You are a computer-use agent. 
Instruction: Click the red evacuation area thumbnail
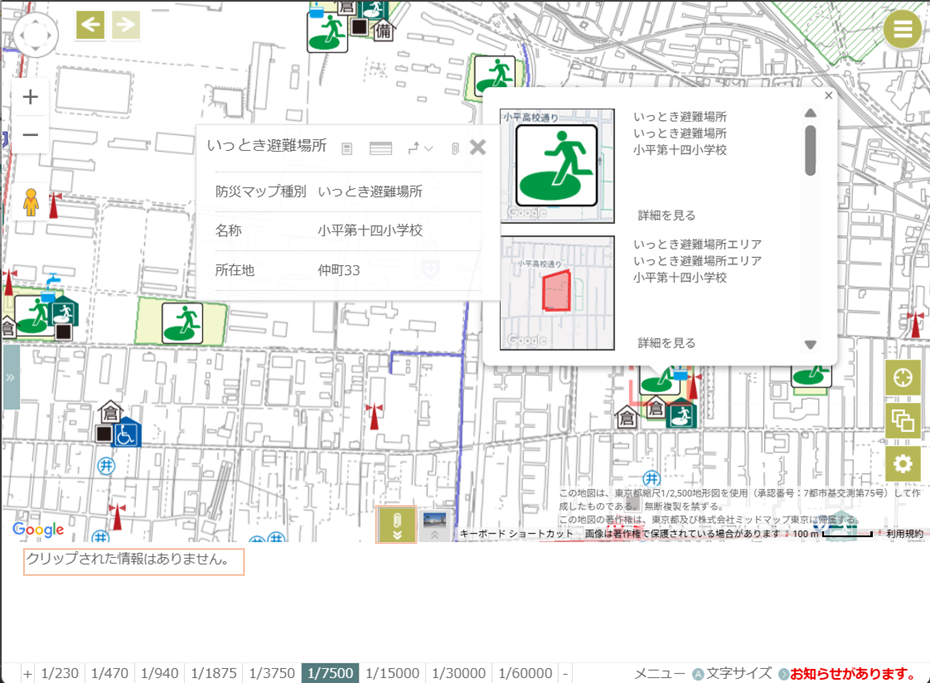tap(557, 292)
